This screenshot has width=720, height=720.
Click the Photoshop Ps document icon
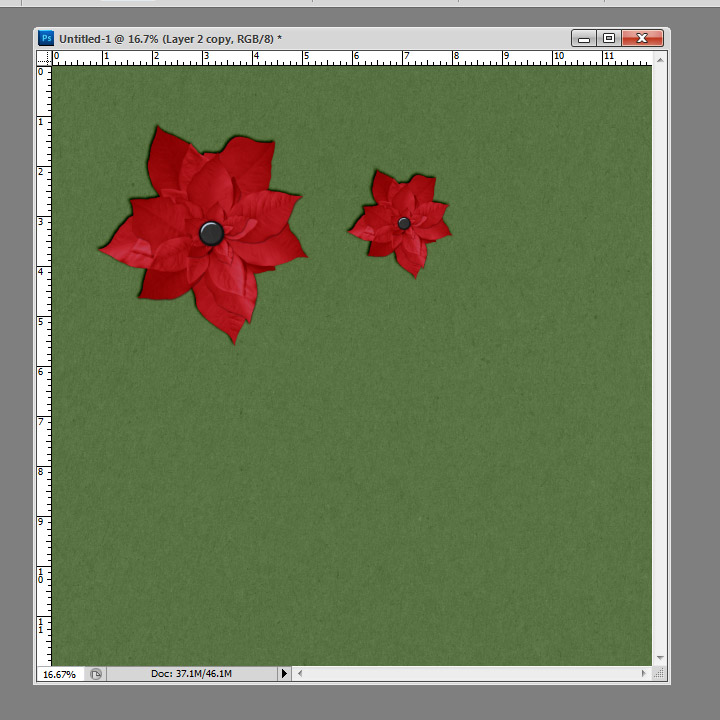(x=46, y=38)
